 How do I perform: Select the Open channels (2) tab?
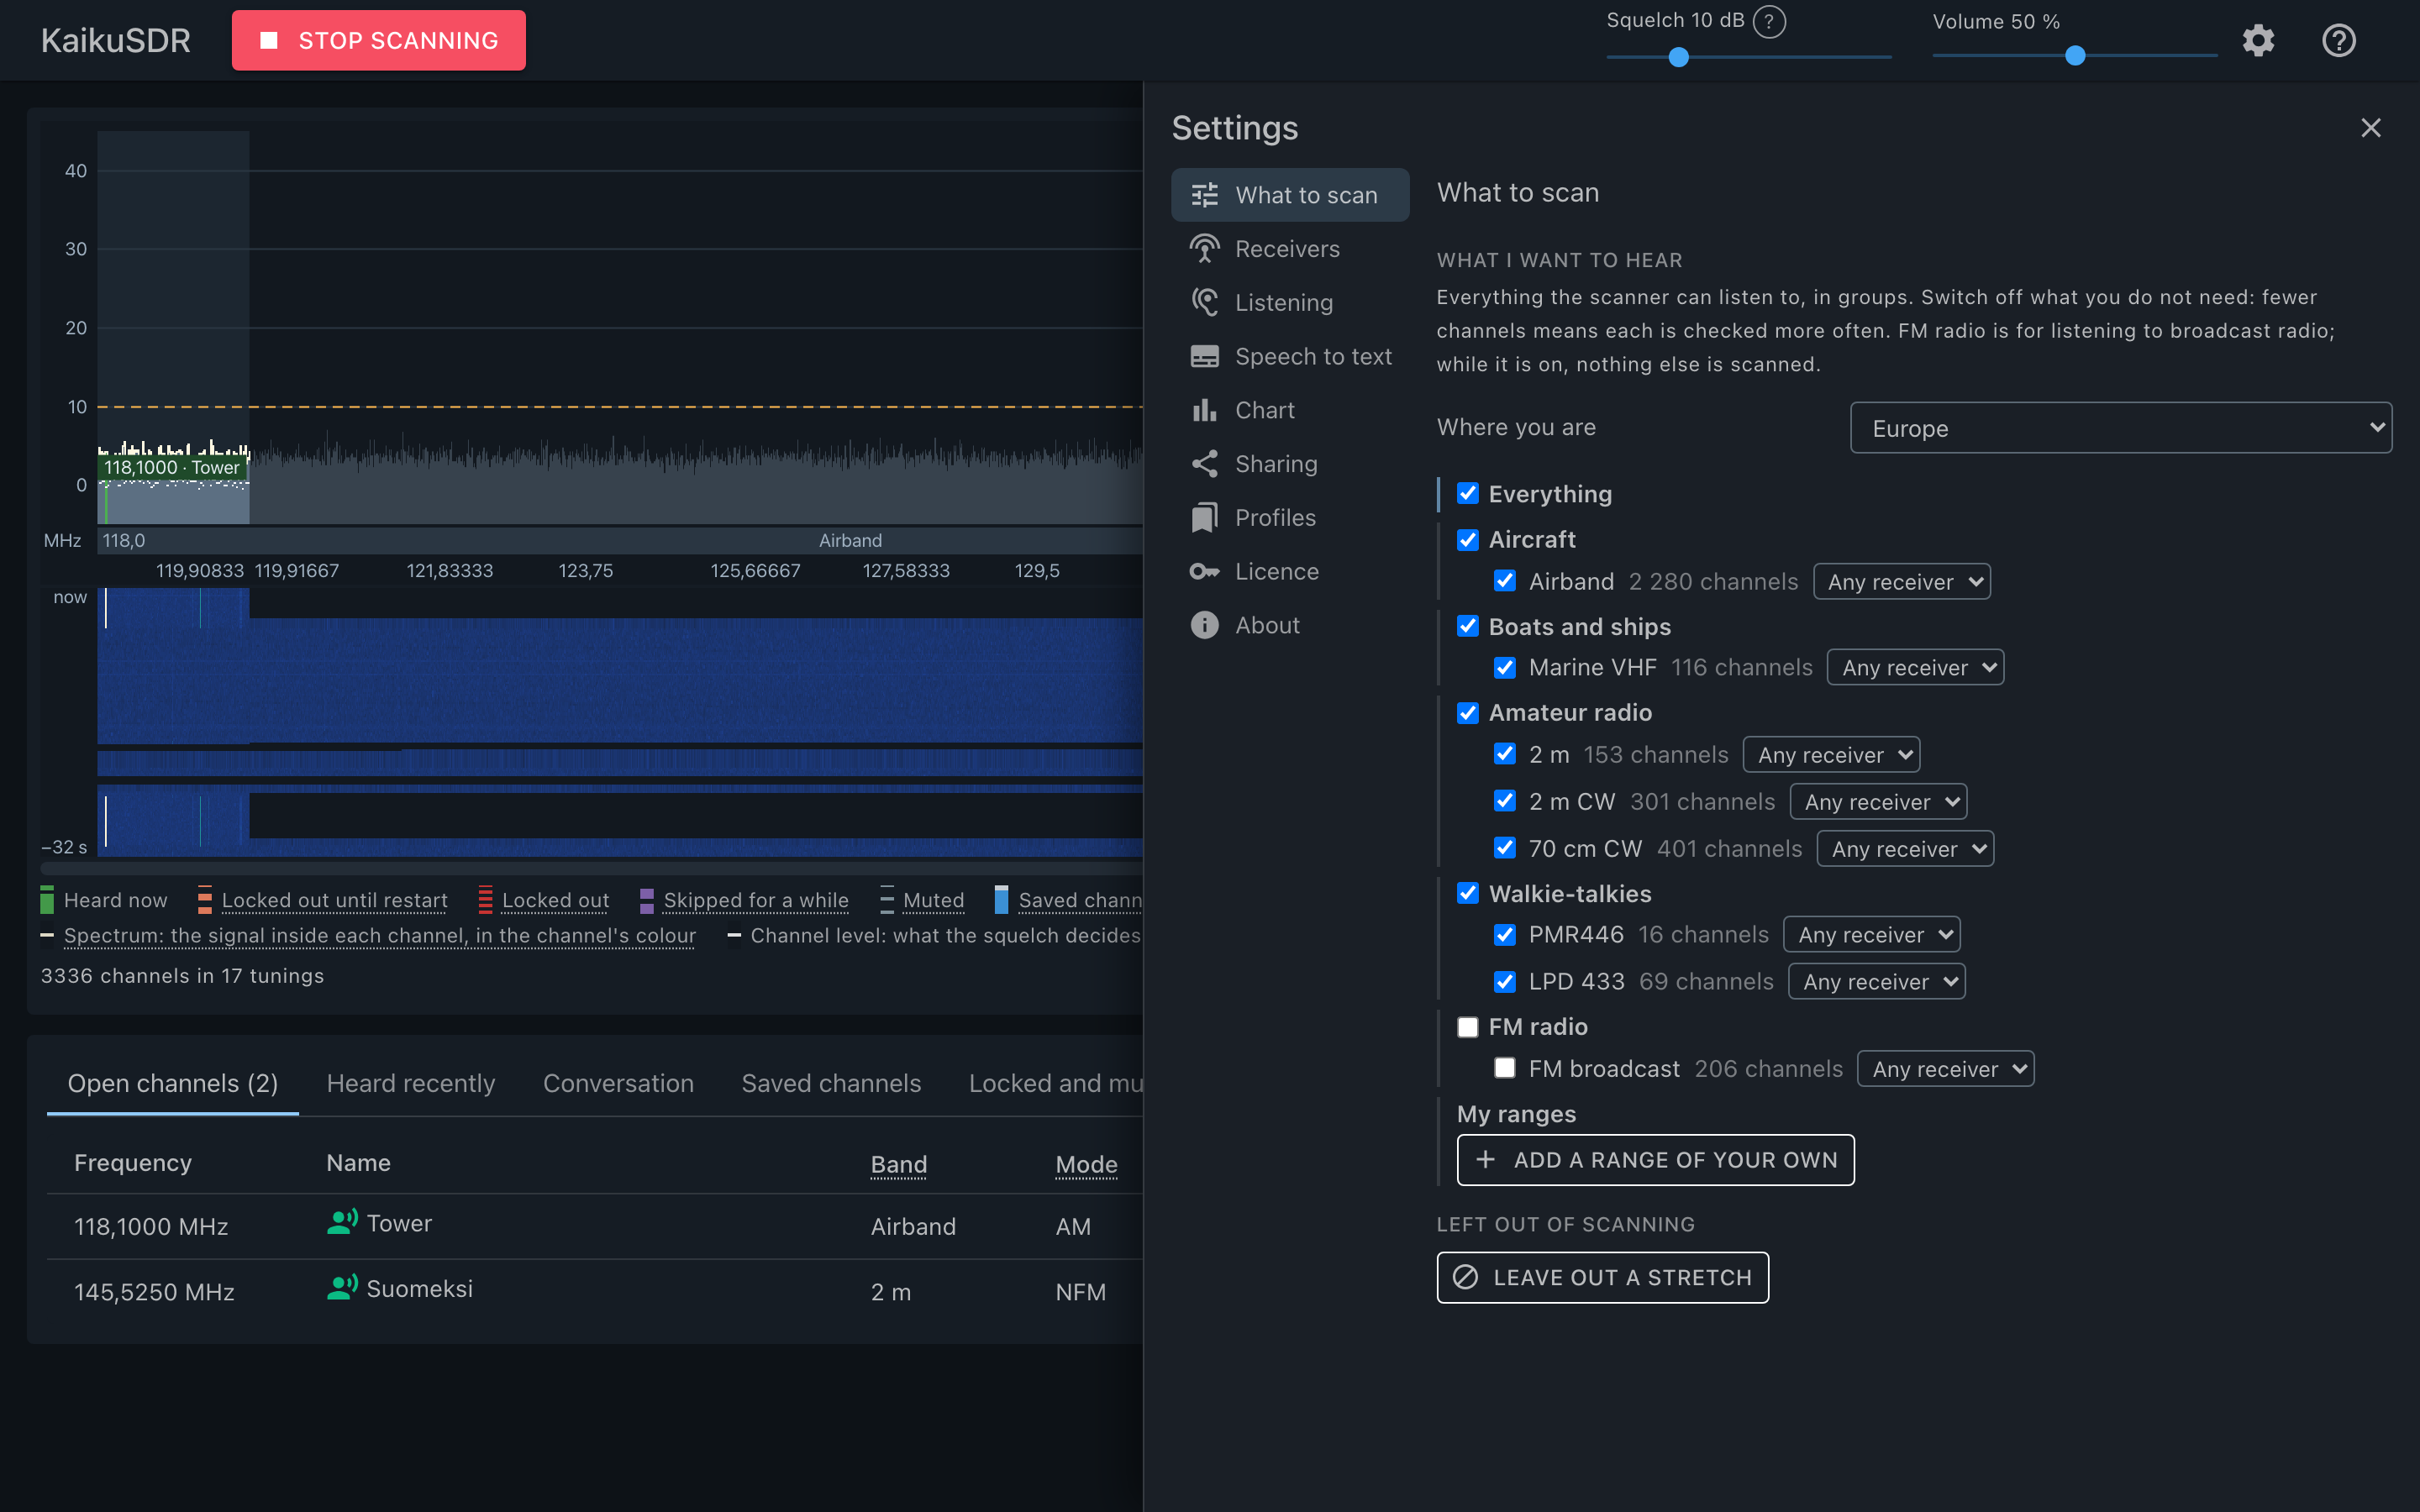[x=173, y=1083]
